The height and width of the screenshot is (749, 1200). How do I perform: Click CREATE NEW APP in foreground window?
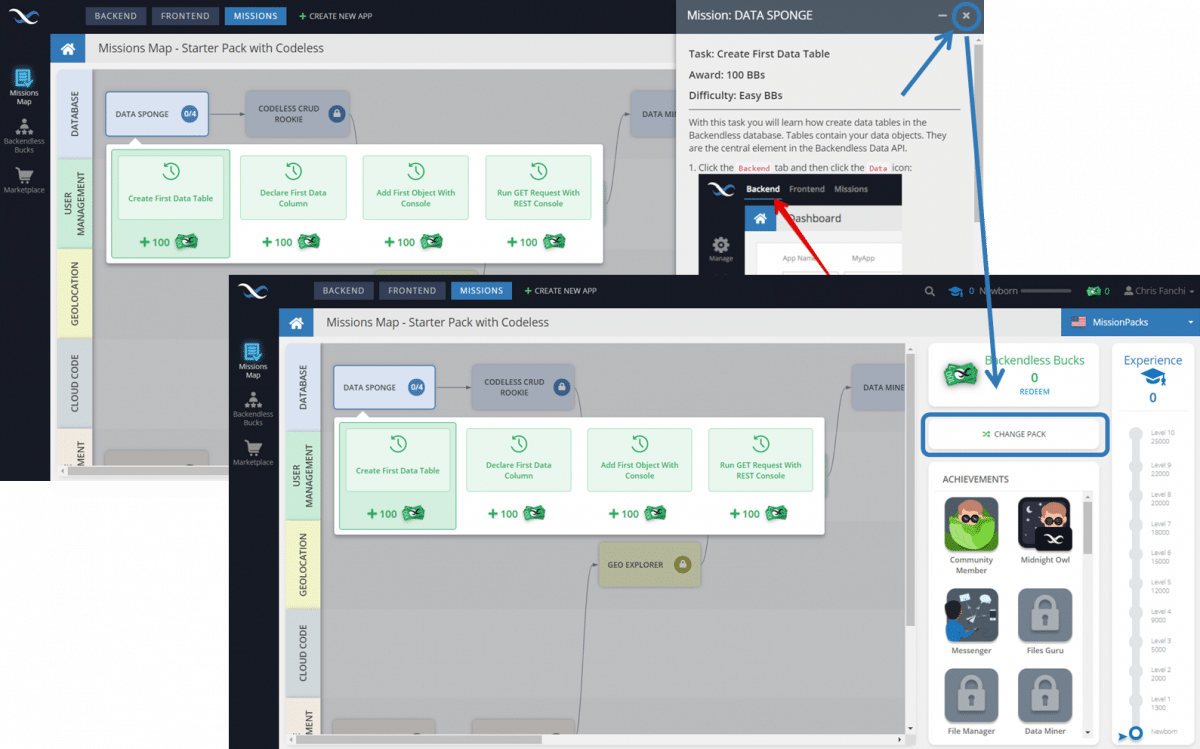[x=561, y=291]
